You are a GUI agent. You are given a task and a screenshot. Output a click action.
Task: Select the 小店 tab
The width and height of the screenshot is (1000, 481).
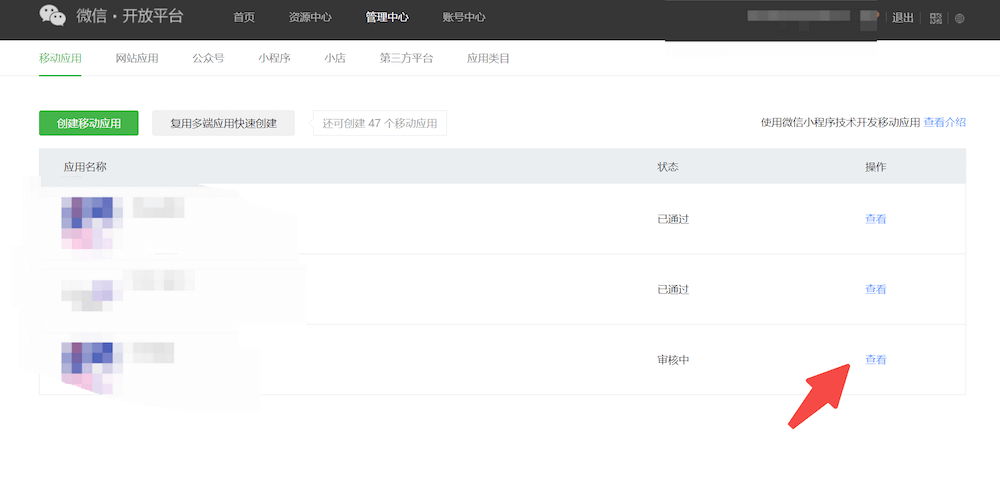(335, 59)
